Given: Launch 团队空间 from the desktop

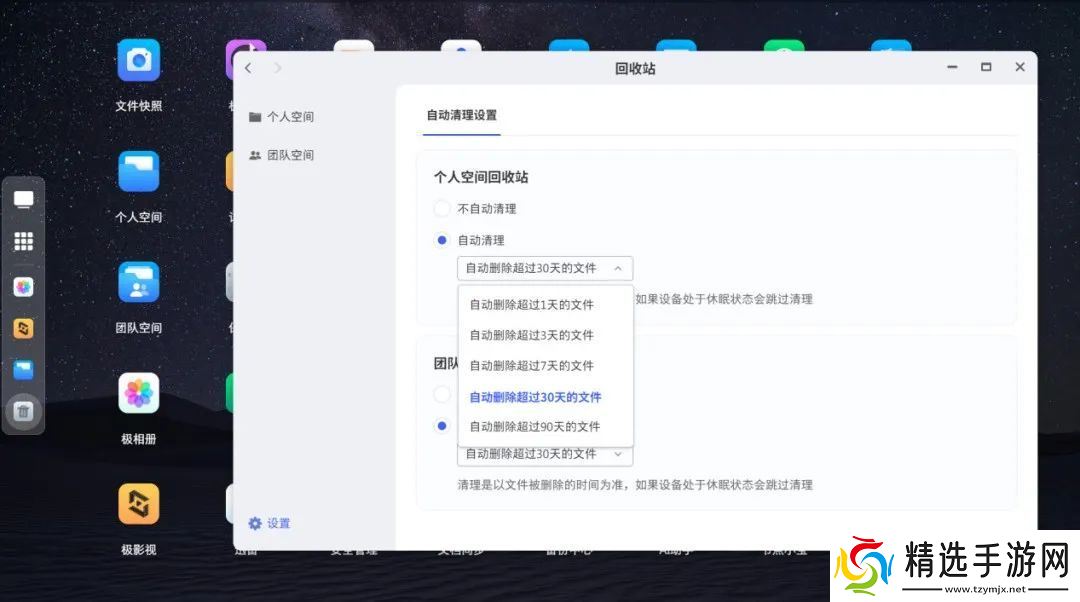Looking at the screenshot, I should [138, 283].
